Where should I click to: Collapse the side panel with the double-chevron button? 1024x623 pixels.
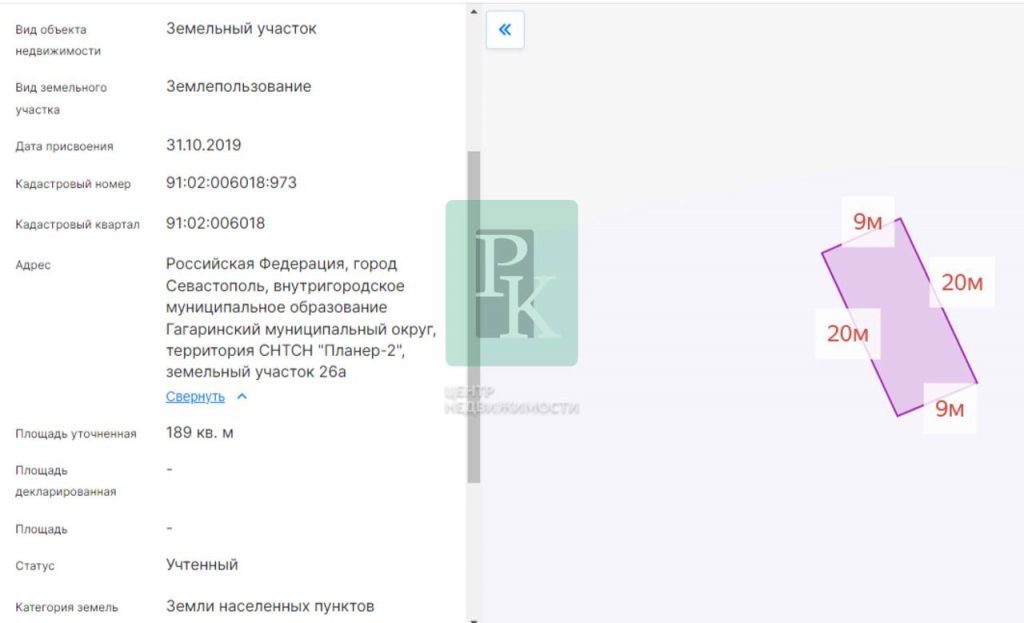pyautogui.click(x=505, y=30)
